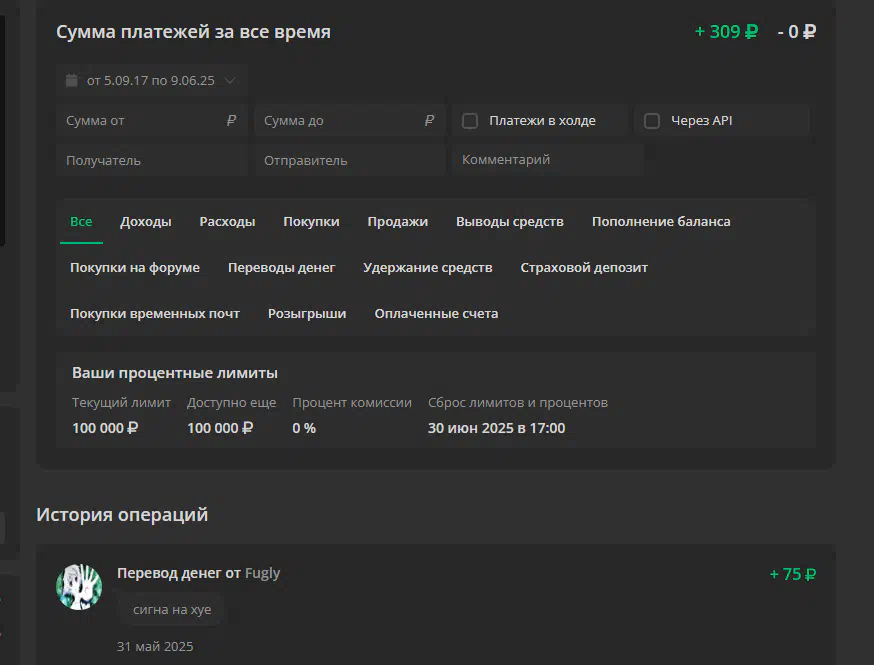The width and height of the screenshot is (874, 665).
Task: Filter by Покупки на форуме
Action: coord(135,268)
